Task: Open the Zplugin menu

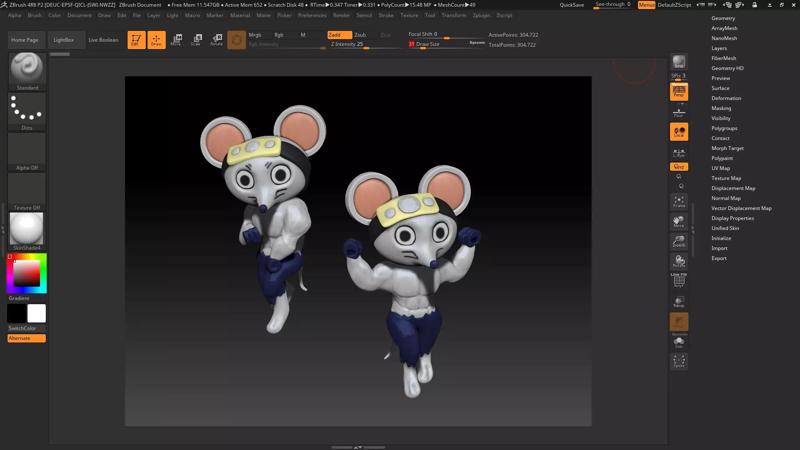Action: click(481, 15)
